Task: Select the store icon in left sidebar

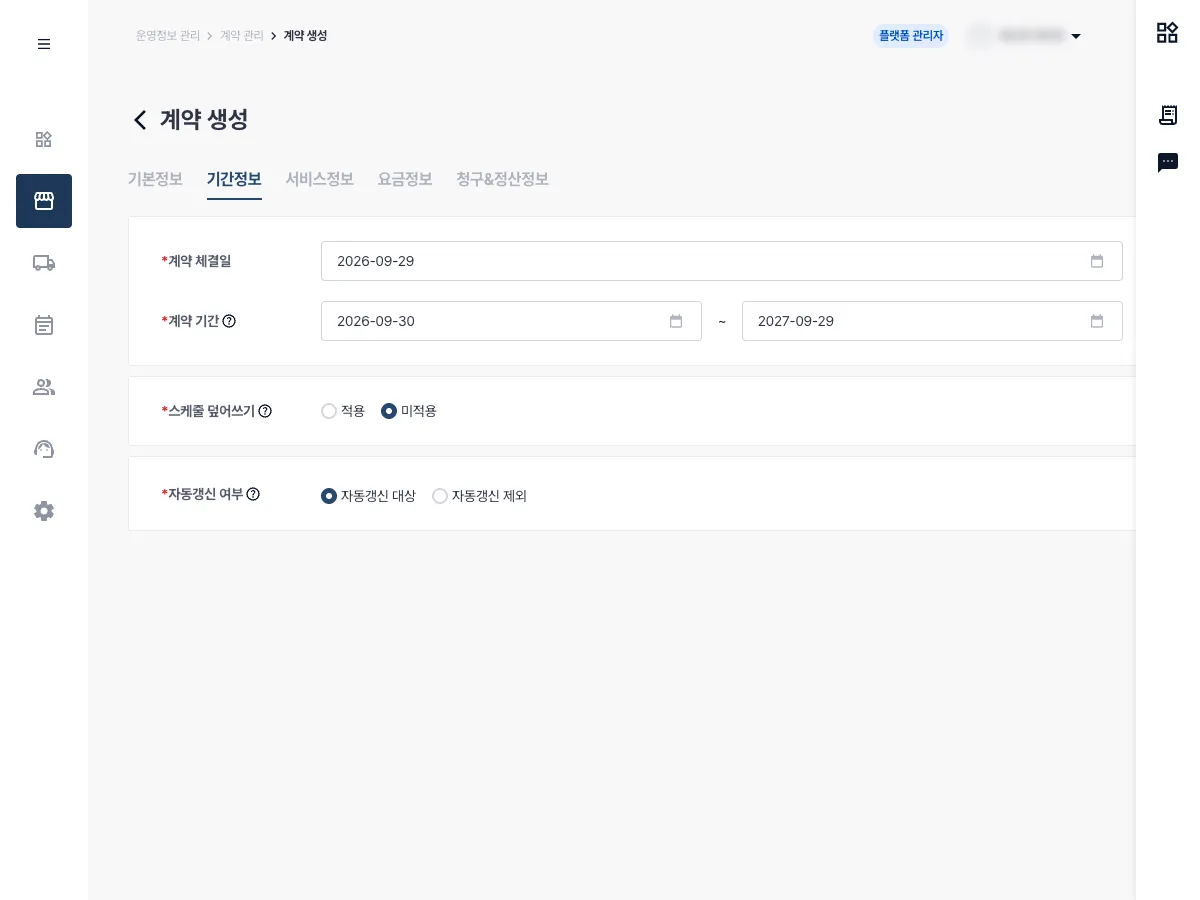Action: 44,201
